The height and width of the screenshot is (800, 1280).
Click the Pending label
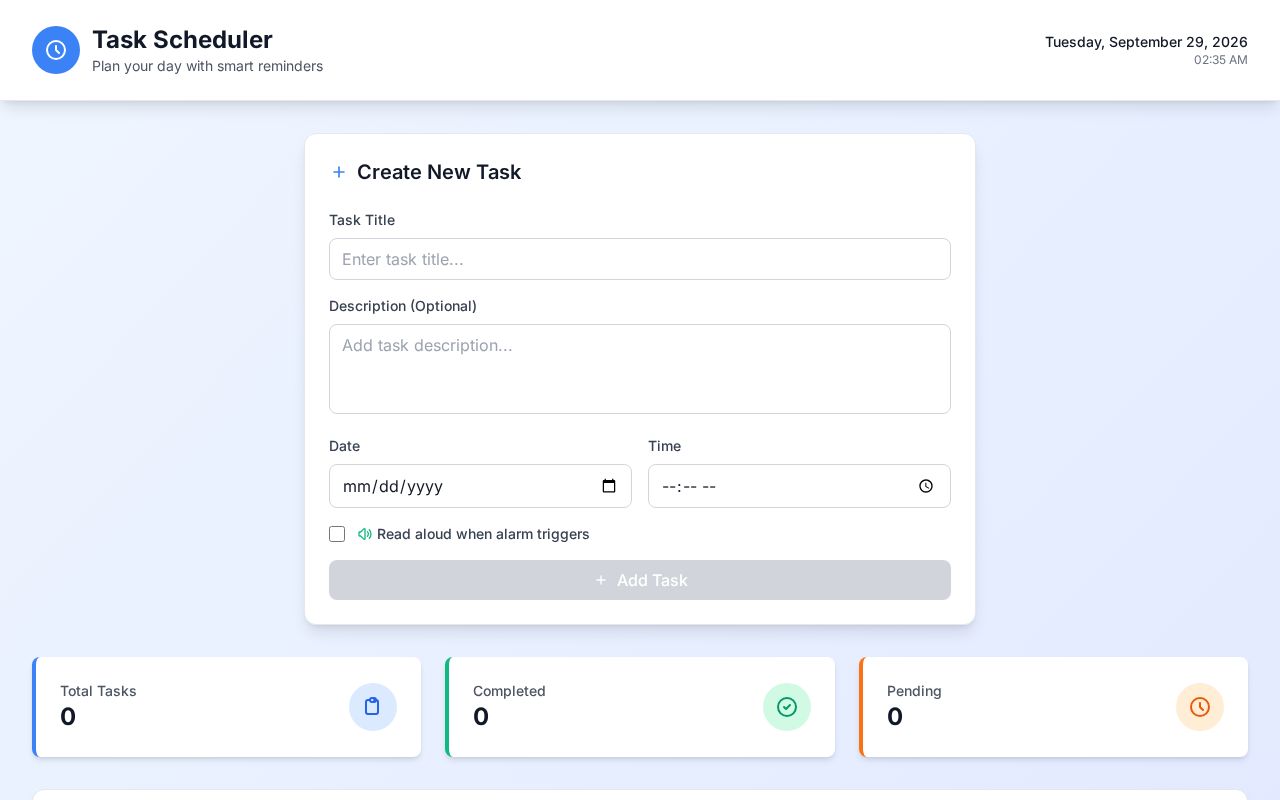tap(914, 691)
